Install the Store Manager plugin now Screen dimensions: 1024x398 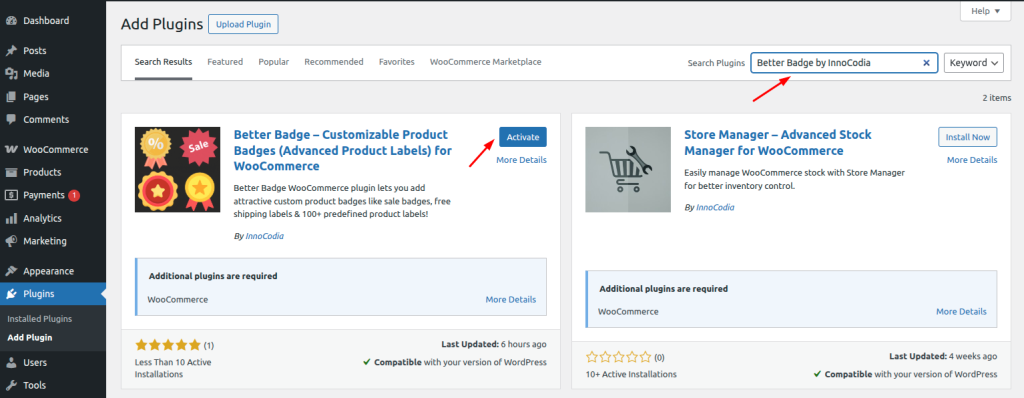(x=968, y=137)
